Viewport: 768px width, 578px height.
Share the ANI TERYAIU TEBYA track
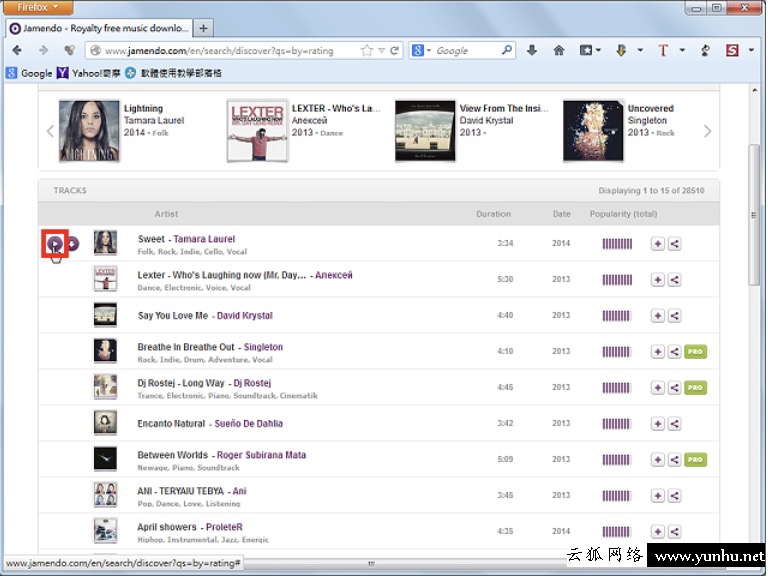[x=674, y=495]
